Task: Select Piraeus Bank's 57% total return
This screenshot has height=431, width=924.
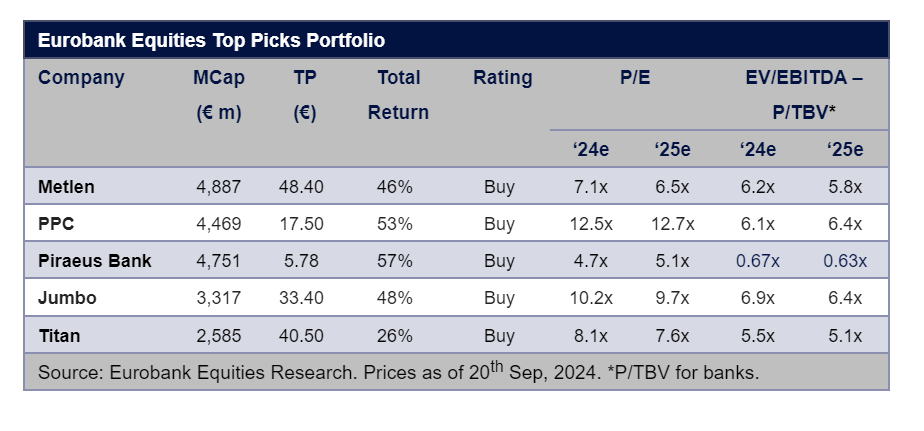Action: (396, 261)
